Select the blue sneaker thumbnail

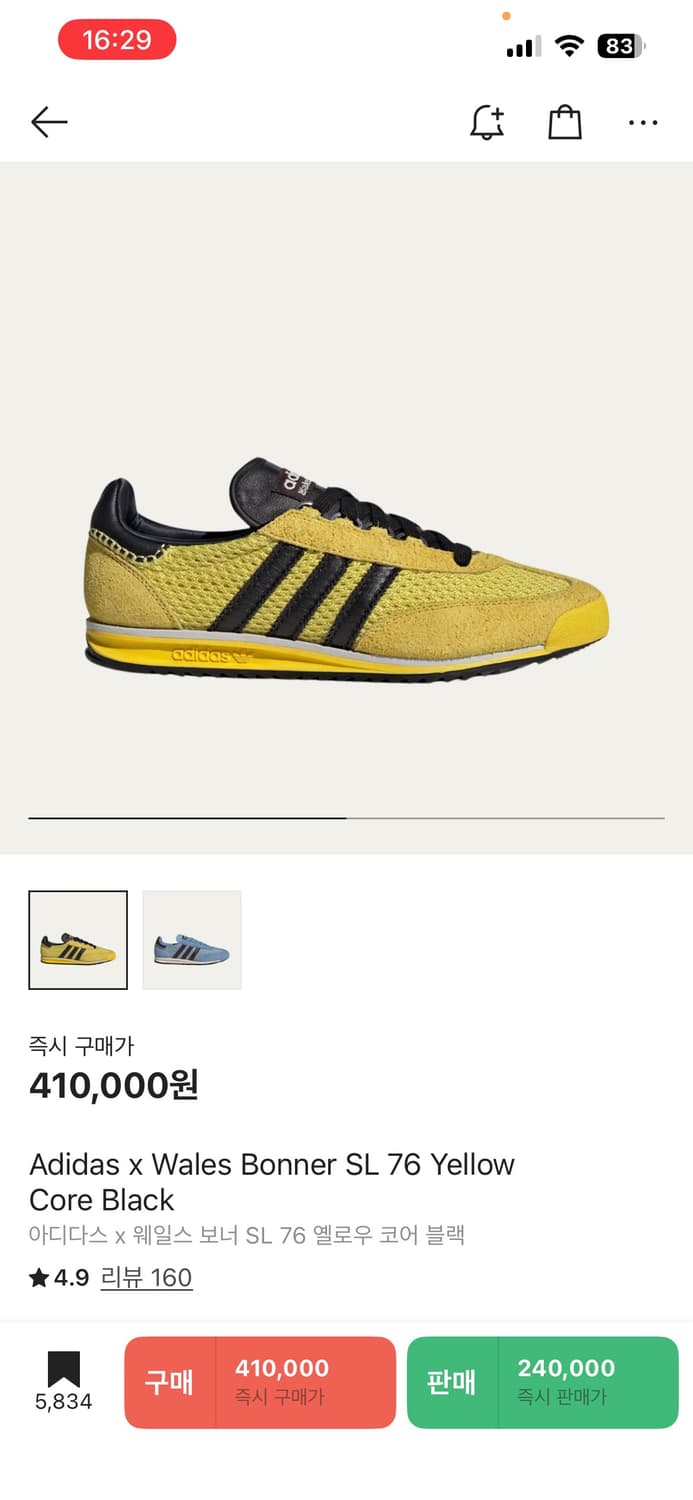coord(192,940)
